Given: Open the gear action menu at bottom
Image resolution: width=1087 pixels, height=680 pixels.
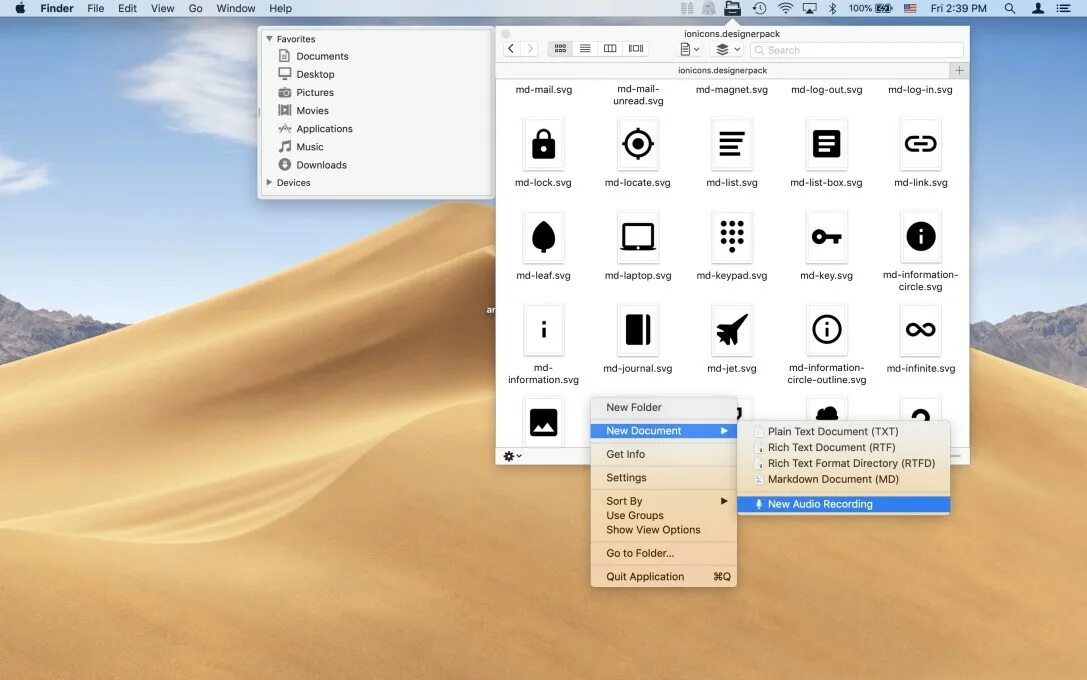Looking at the screenshot, I should coord(512,455).
